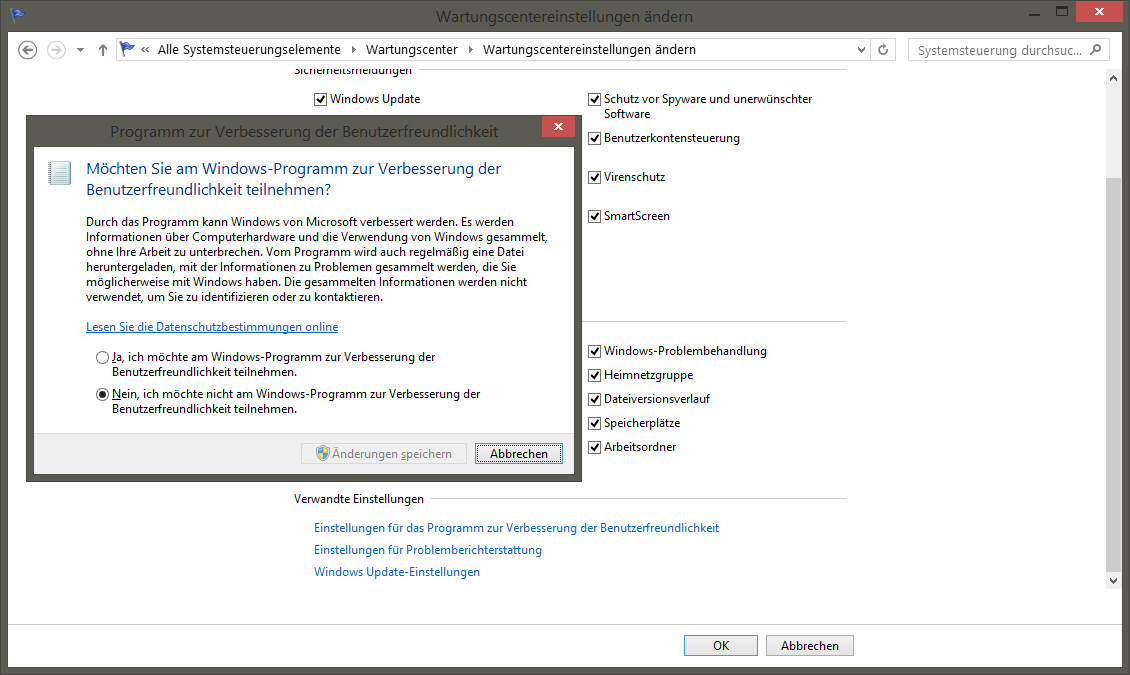Open Alle Systemsteuerungselemente breadcrumb
The width and height of the screenshot is (1130, 675).
249,50
